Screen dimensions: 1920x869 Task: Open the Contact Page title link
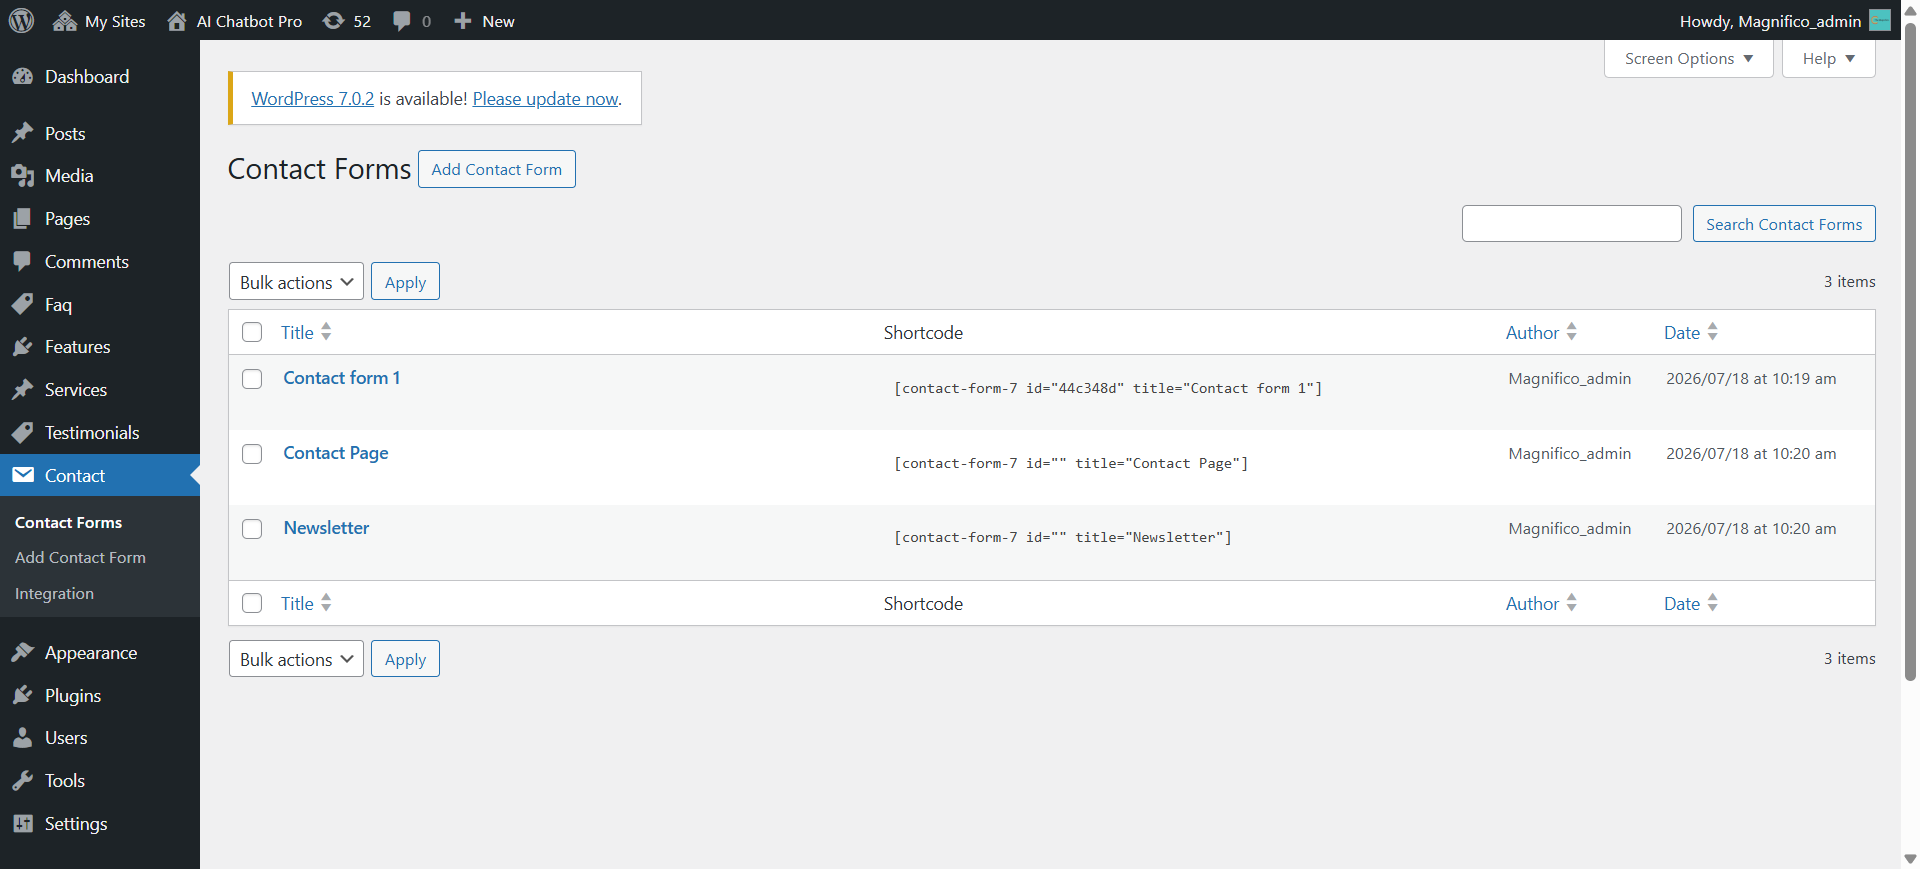point(336,453)
